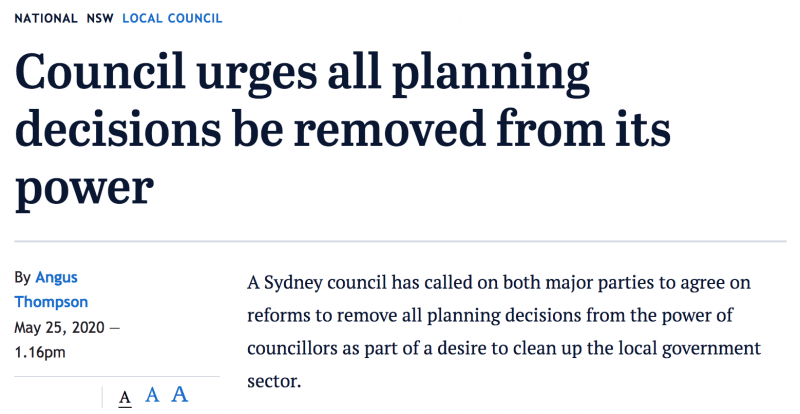Click the May 25, 2020 publish date
This screenshot has height=414, width=800.
tap(59, 328)
